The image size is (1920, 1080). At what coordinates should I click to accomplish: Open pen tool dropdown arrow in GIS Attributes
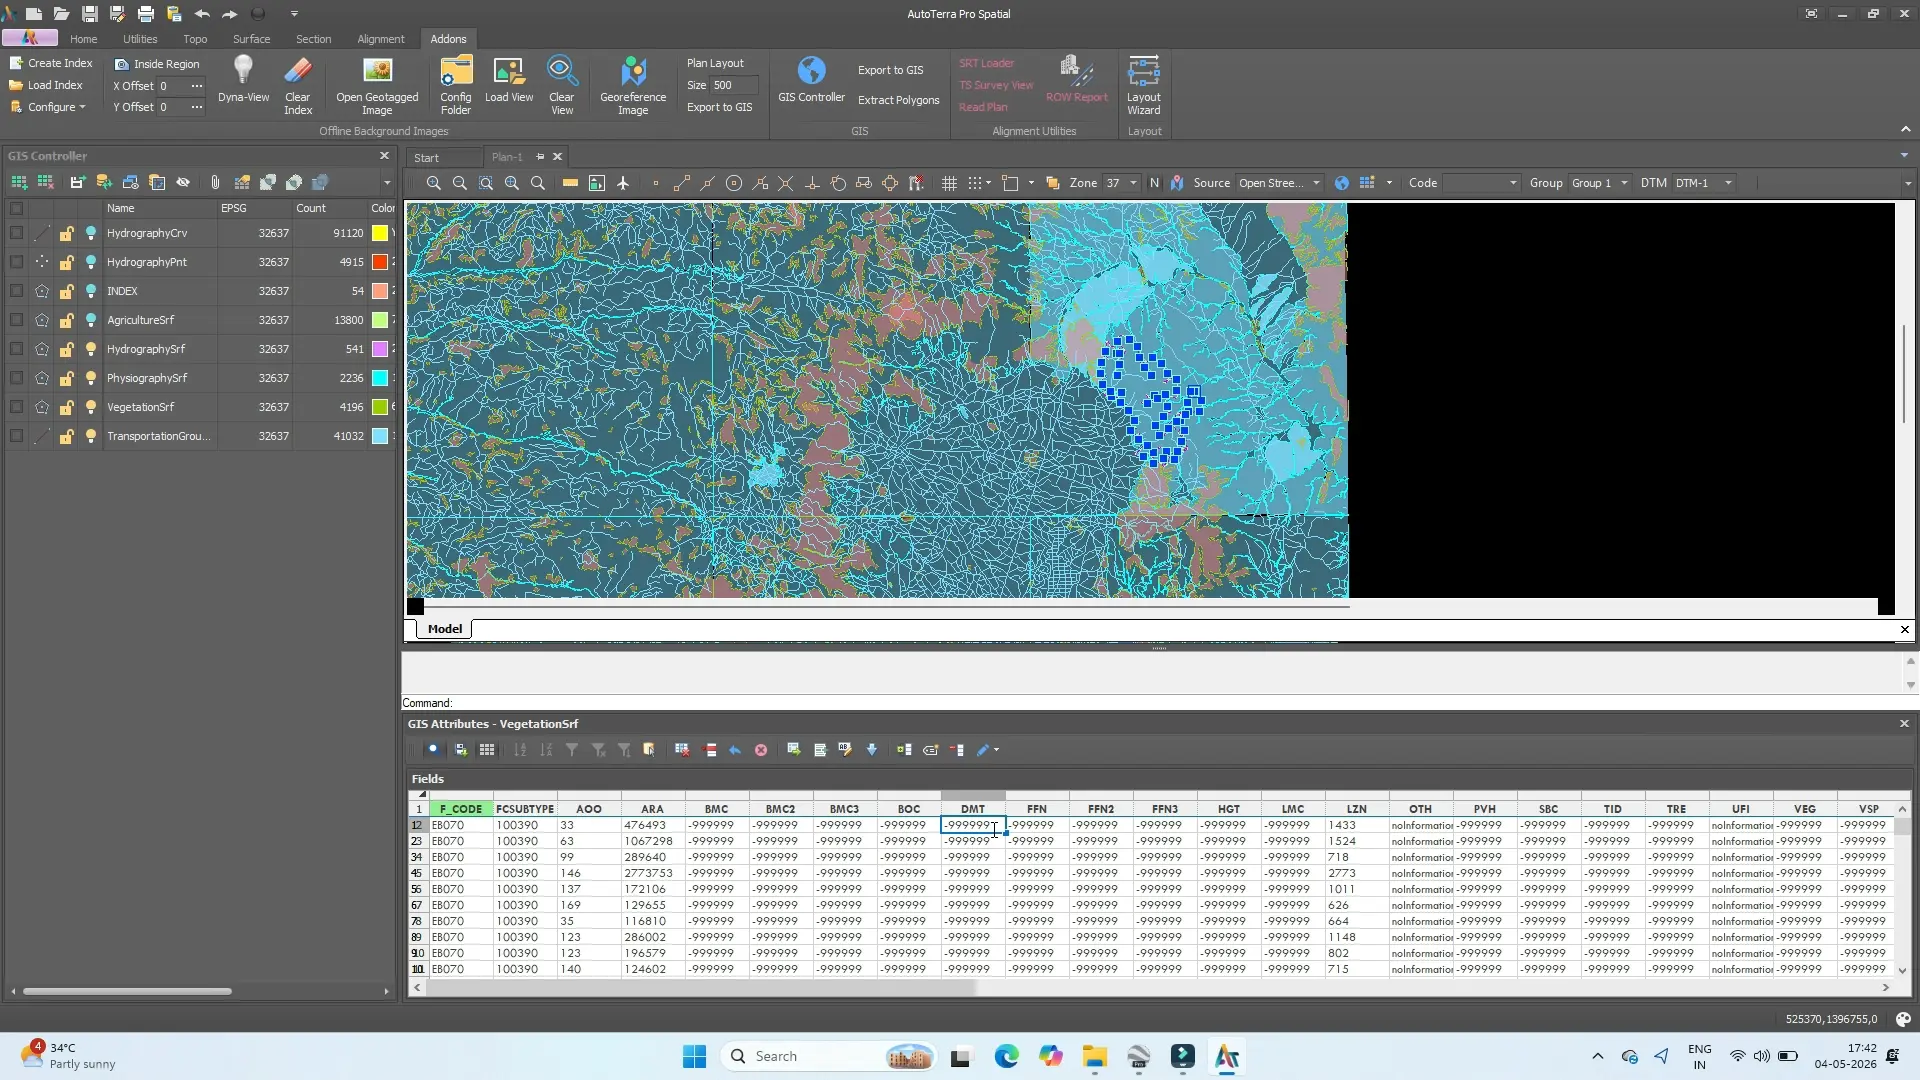[x=996, y=750]
